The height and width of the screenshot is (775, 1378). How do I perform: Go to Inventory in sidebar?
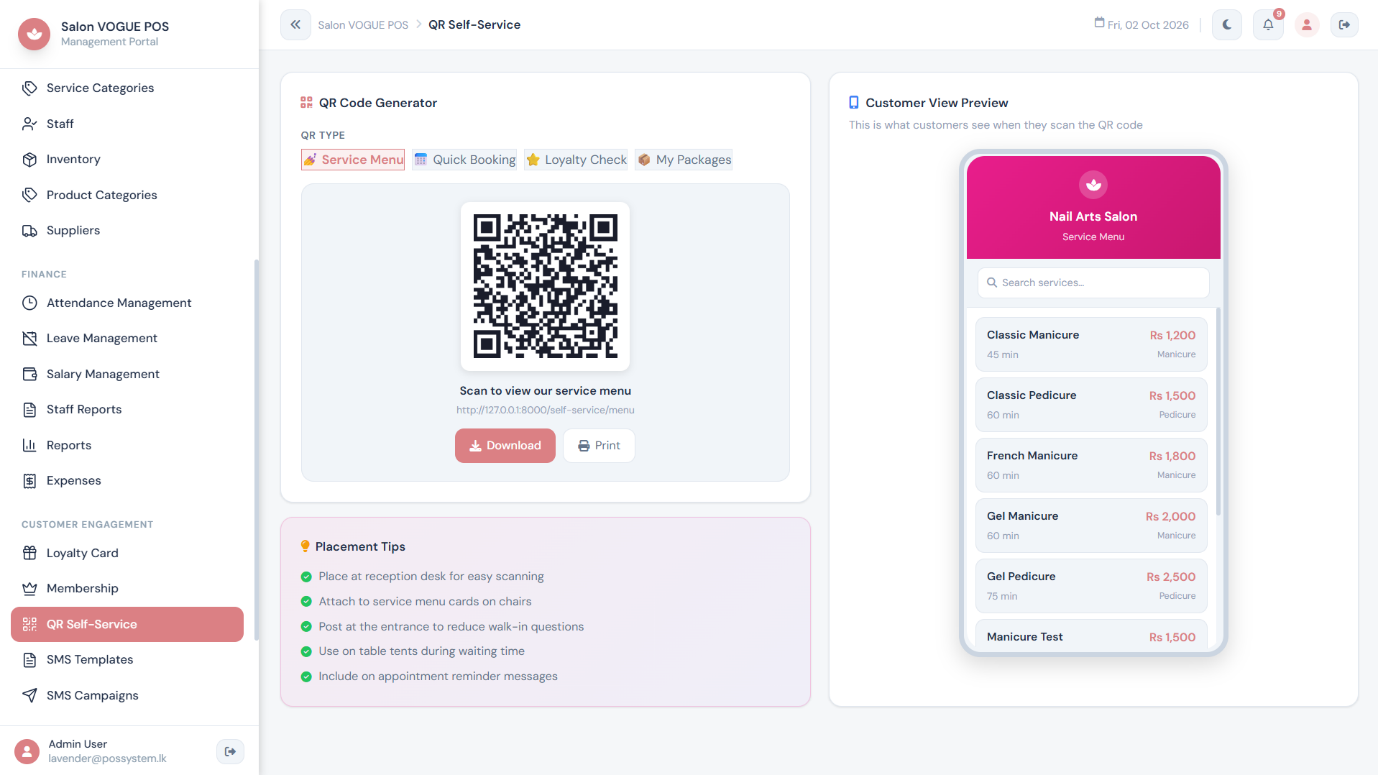click(x=127, y=159)
